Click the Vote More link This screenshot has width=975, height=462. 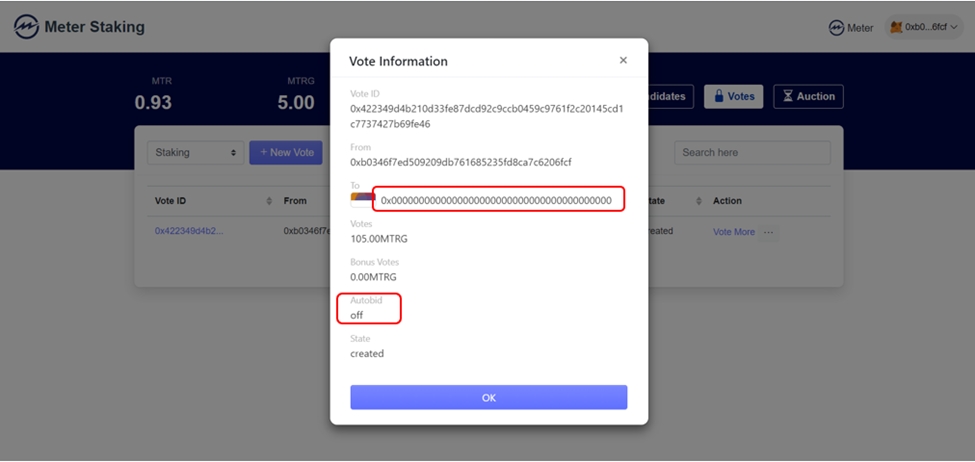733,232
